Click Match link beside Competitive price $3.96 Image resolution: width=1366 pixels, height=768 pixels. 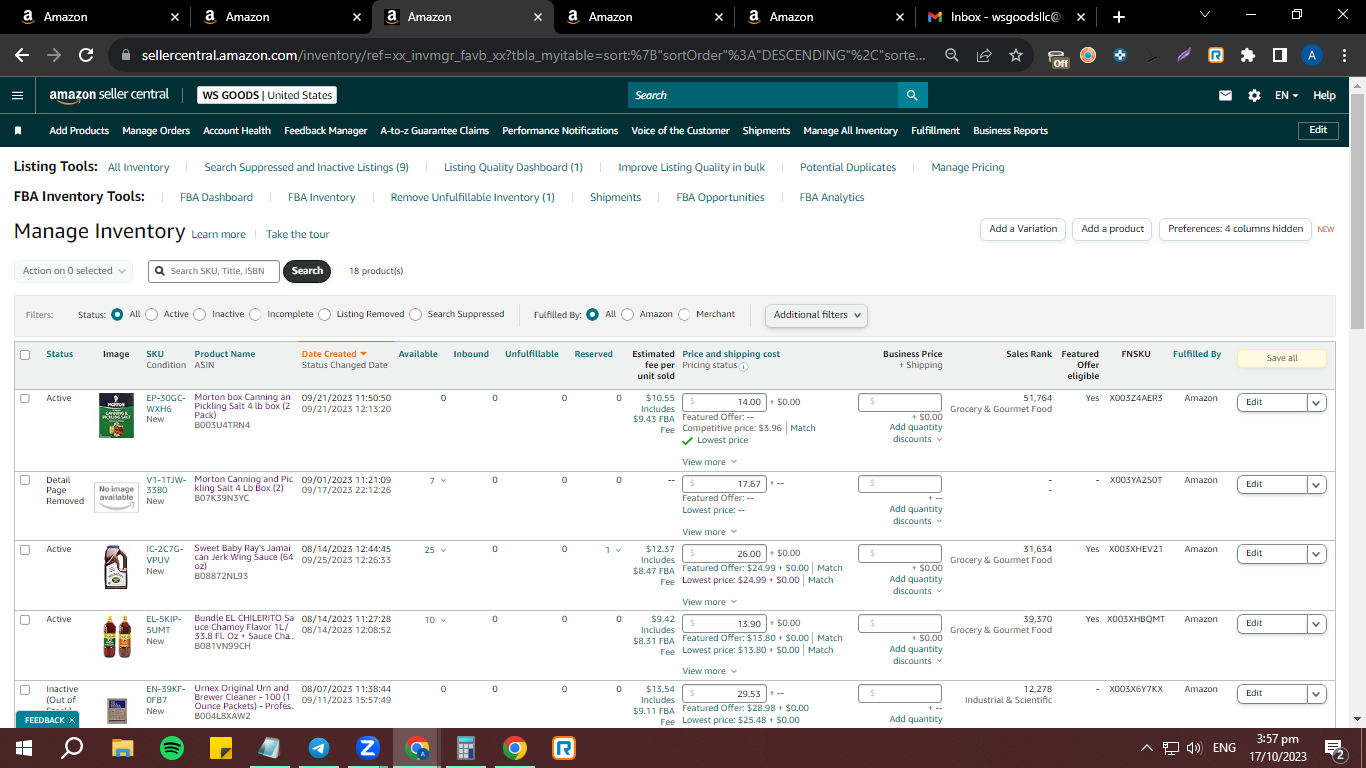coord(803,428)
